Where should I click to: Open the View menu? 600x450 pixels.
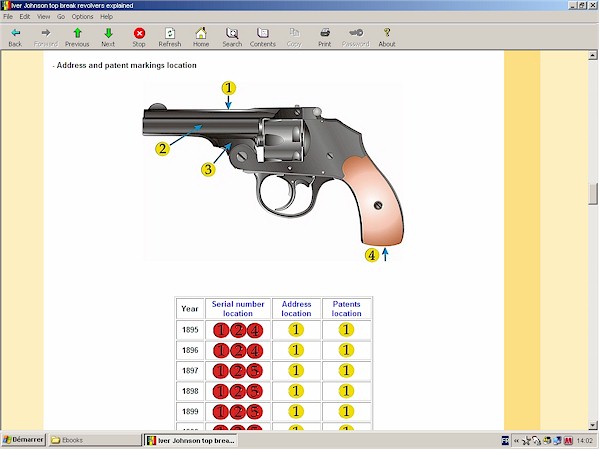point(44,16)
